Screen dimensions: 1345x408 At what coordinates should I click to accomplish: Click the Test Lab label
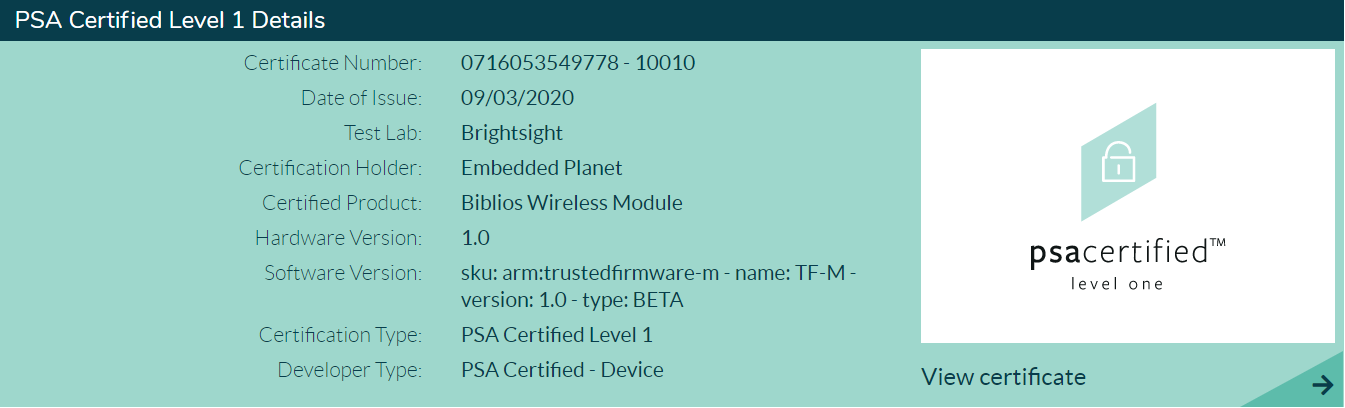coord(383,133)
